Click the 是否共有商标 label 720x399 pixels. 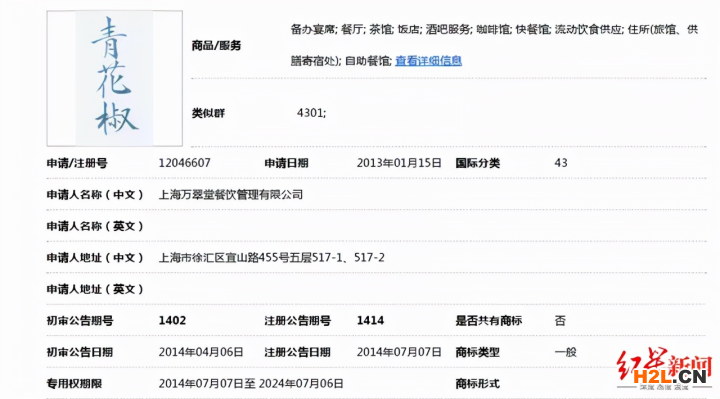coord(489,320)
